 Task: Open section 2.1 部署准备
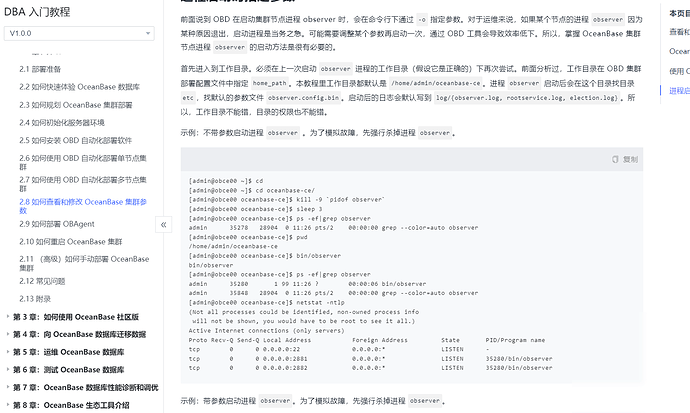click(x=40, y=69)
